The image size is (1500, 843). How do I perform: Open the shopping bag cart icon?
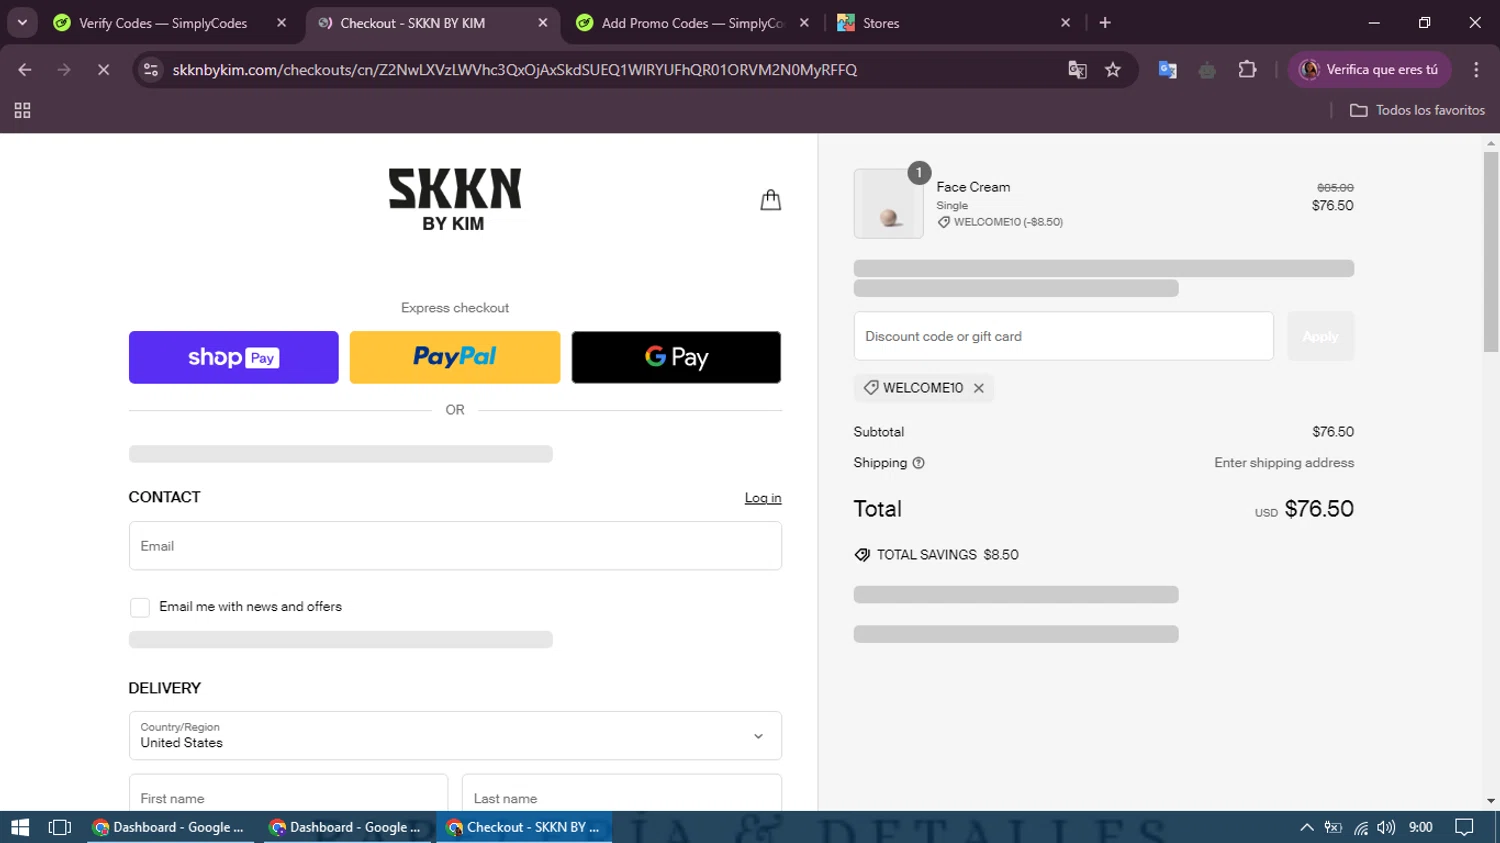(x=770, y=200)
